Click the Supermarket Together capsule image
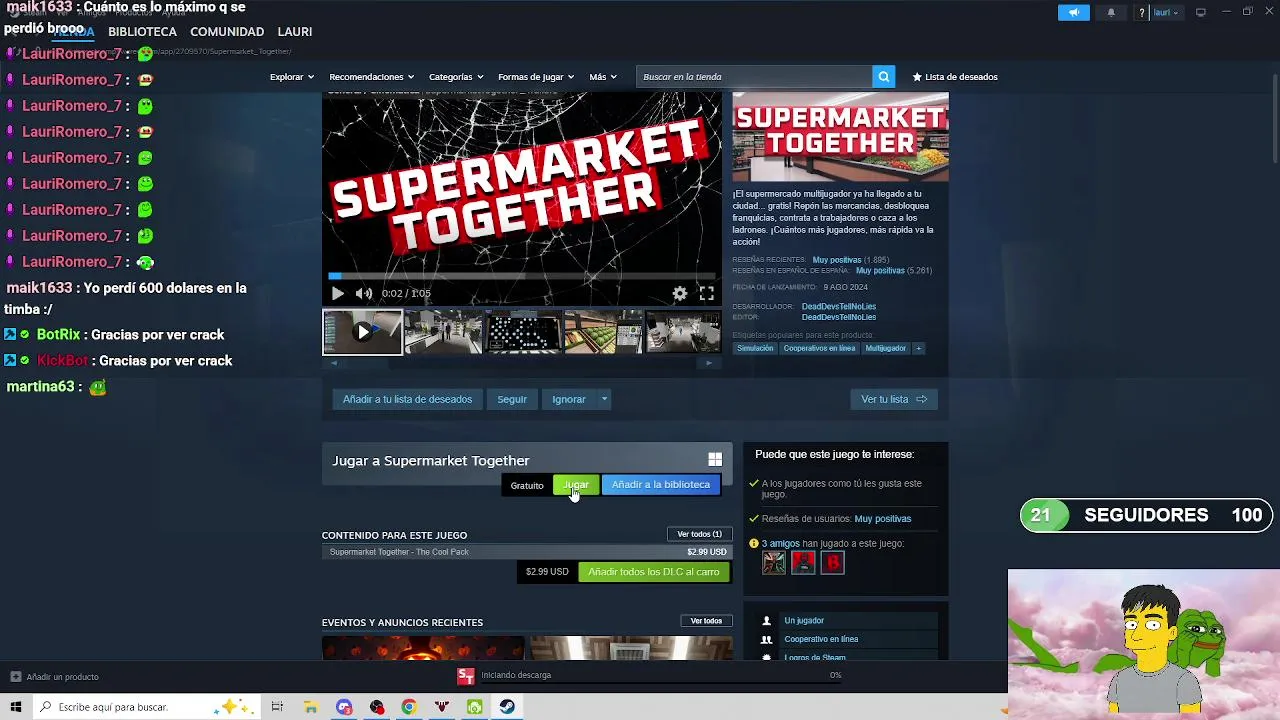 pos(840,137)
